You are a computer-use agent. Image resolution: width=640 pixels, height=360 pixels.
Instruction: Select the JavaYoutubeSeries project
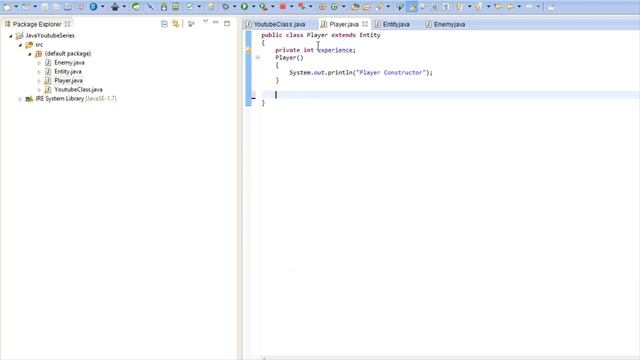point(50,36)
